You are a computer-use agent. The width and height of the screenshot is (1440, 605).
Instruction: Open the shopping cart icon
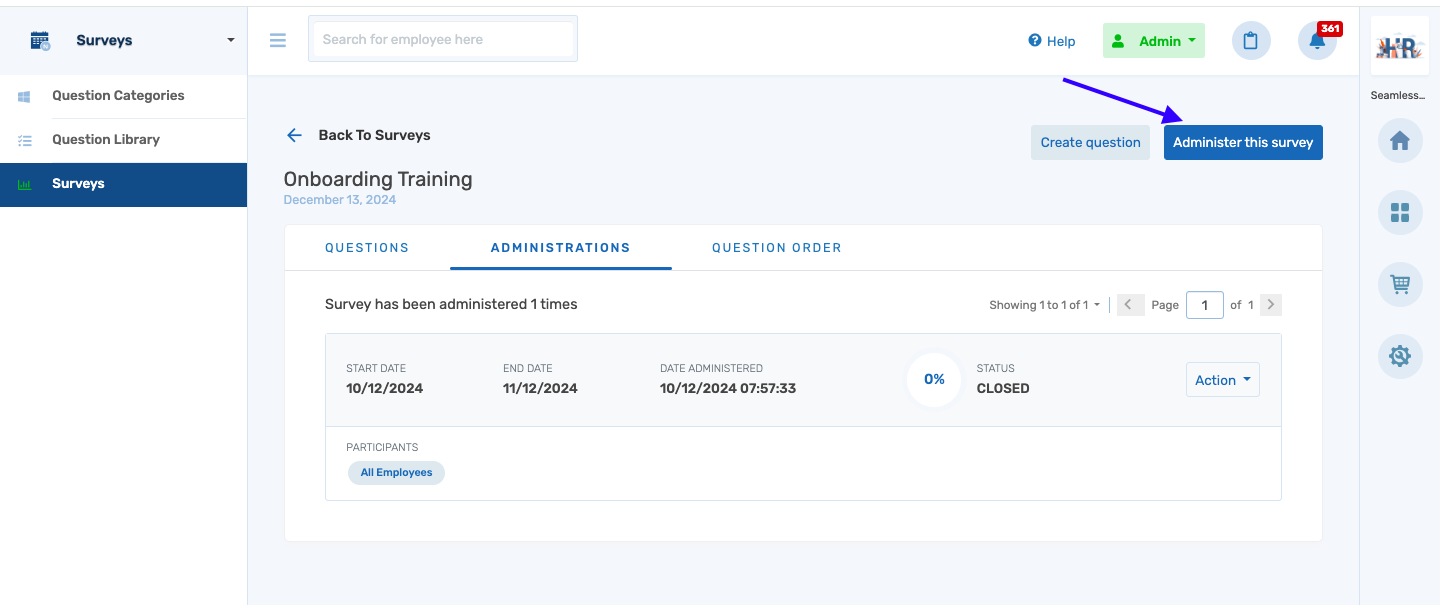1399,284
